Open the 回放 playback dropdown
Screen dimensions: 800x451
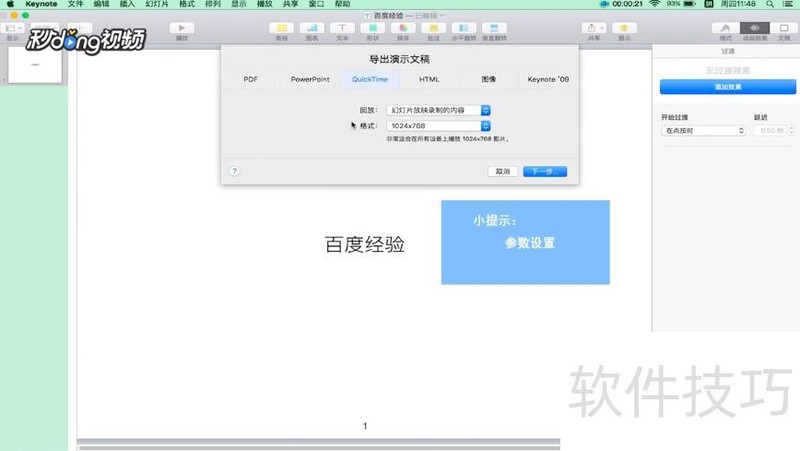coord(438,110)
